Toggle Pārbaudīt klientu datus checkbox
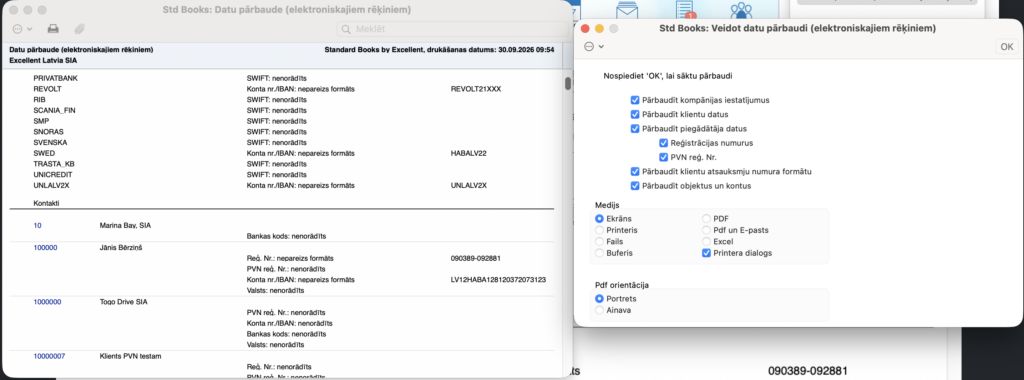 pos(635,114)
